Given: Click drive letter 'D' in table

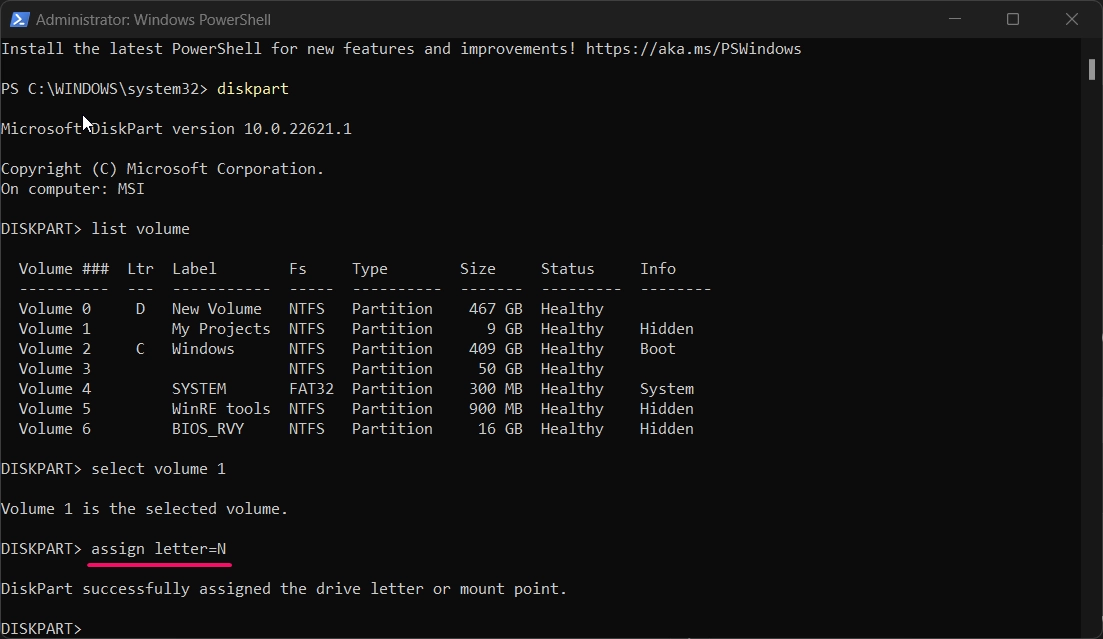Looking at the screenshot, I should coord(140,309).
